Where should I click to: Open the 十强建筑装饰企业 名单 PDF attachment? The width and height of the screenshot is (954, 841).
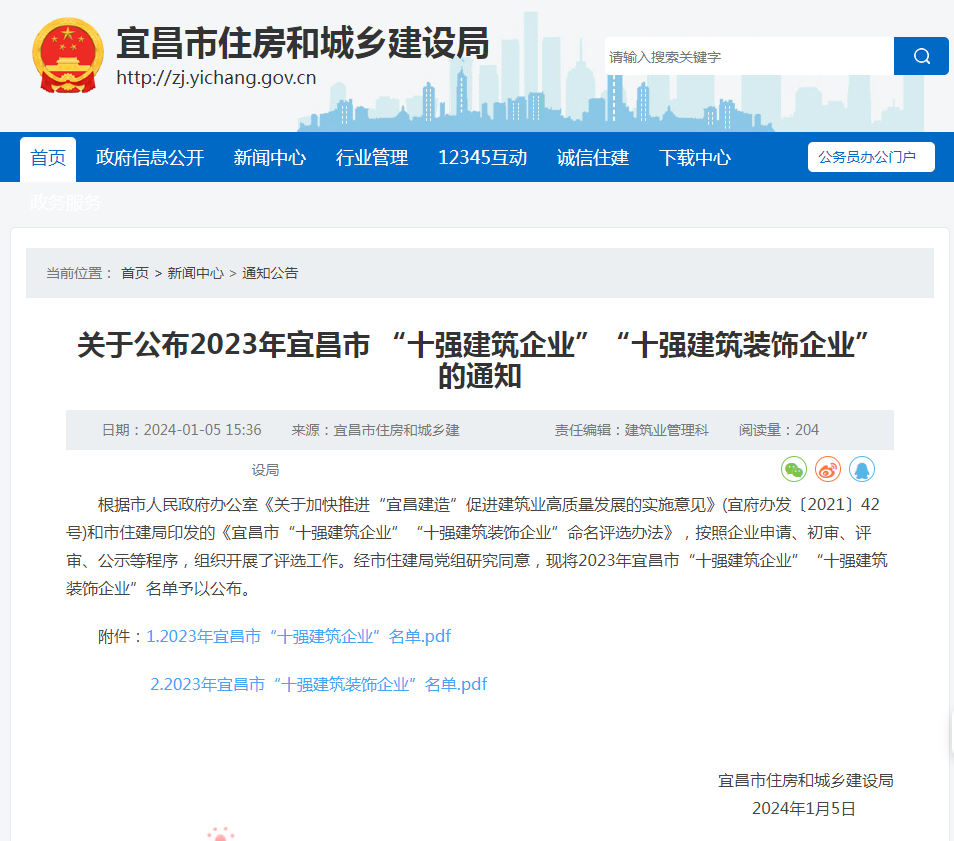[x=319, y=684]
